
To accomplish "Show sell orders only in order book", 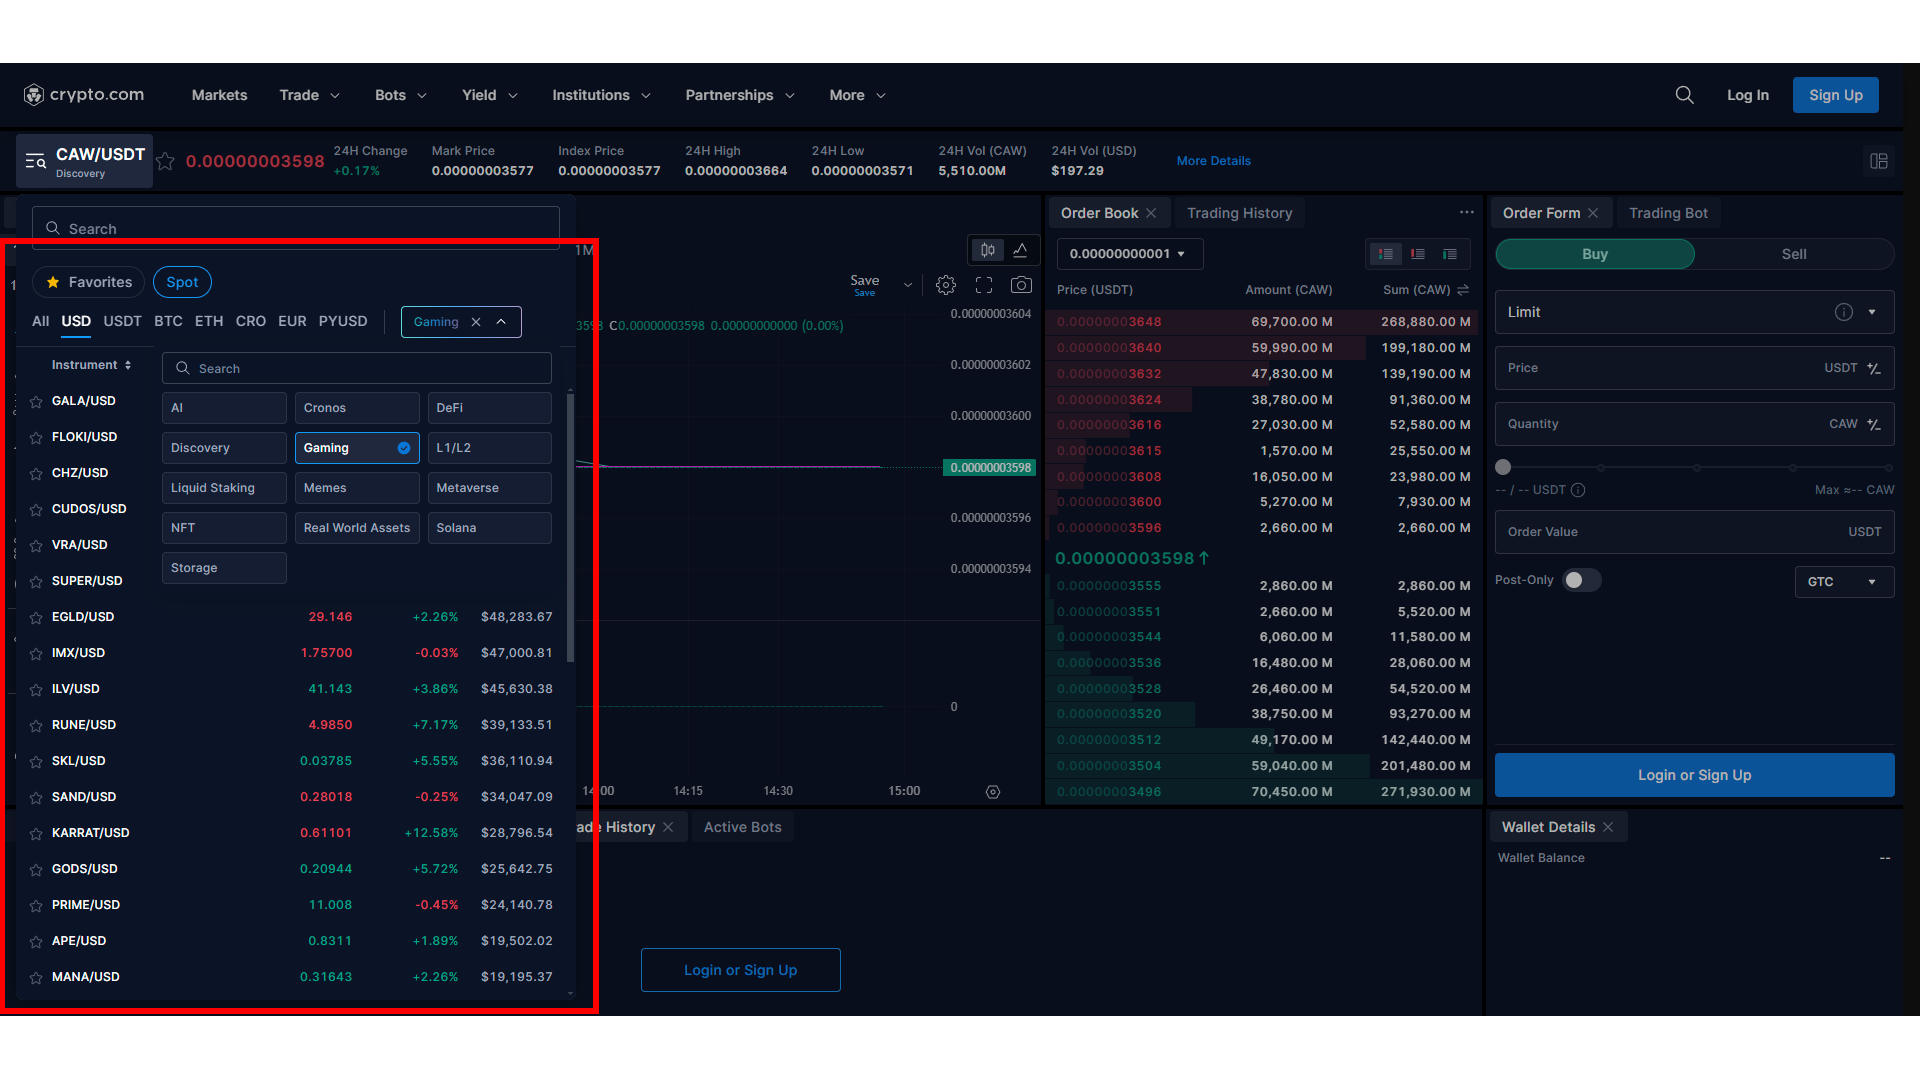I will click(1418, 254).
